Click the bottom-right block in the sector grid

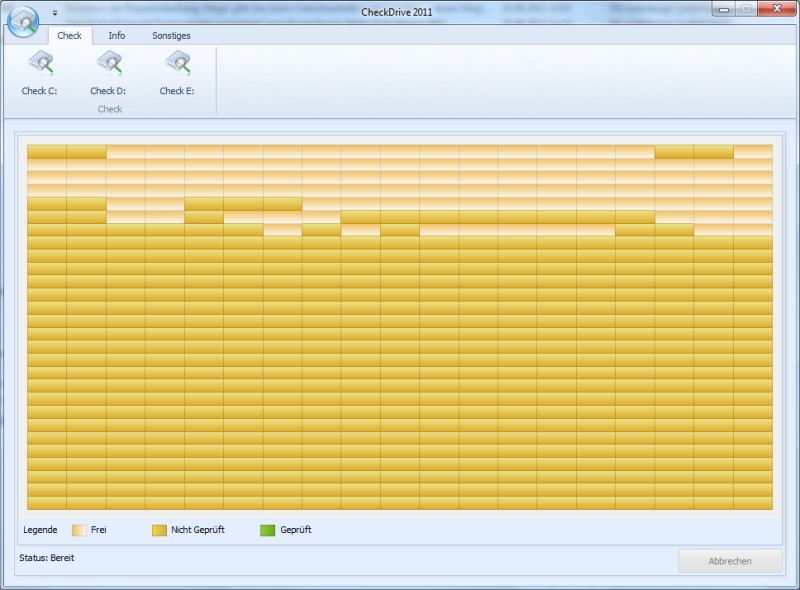click(753, 503)
